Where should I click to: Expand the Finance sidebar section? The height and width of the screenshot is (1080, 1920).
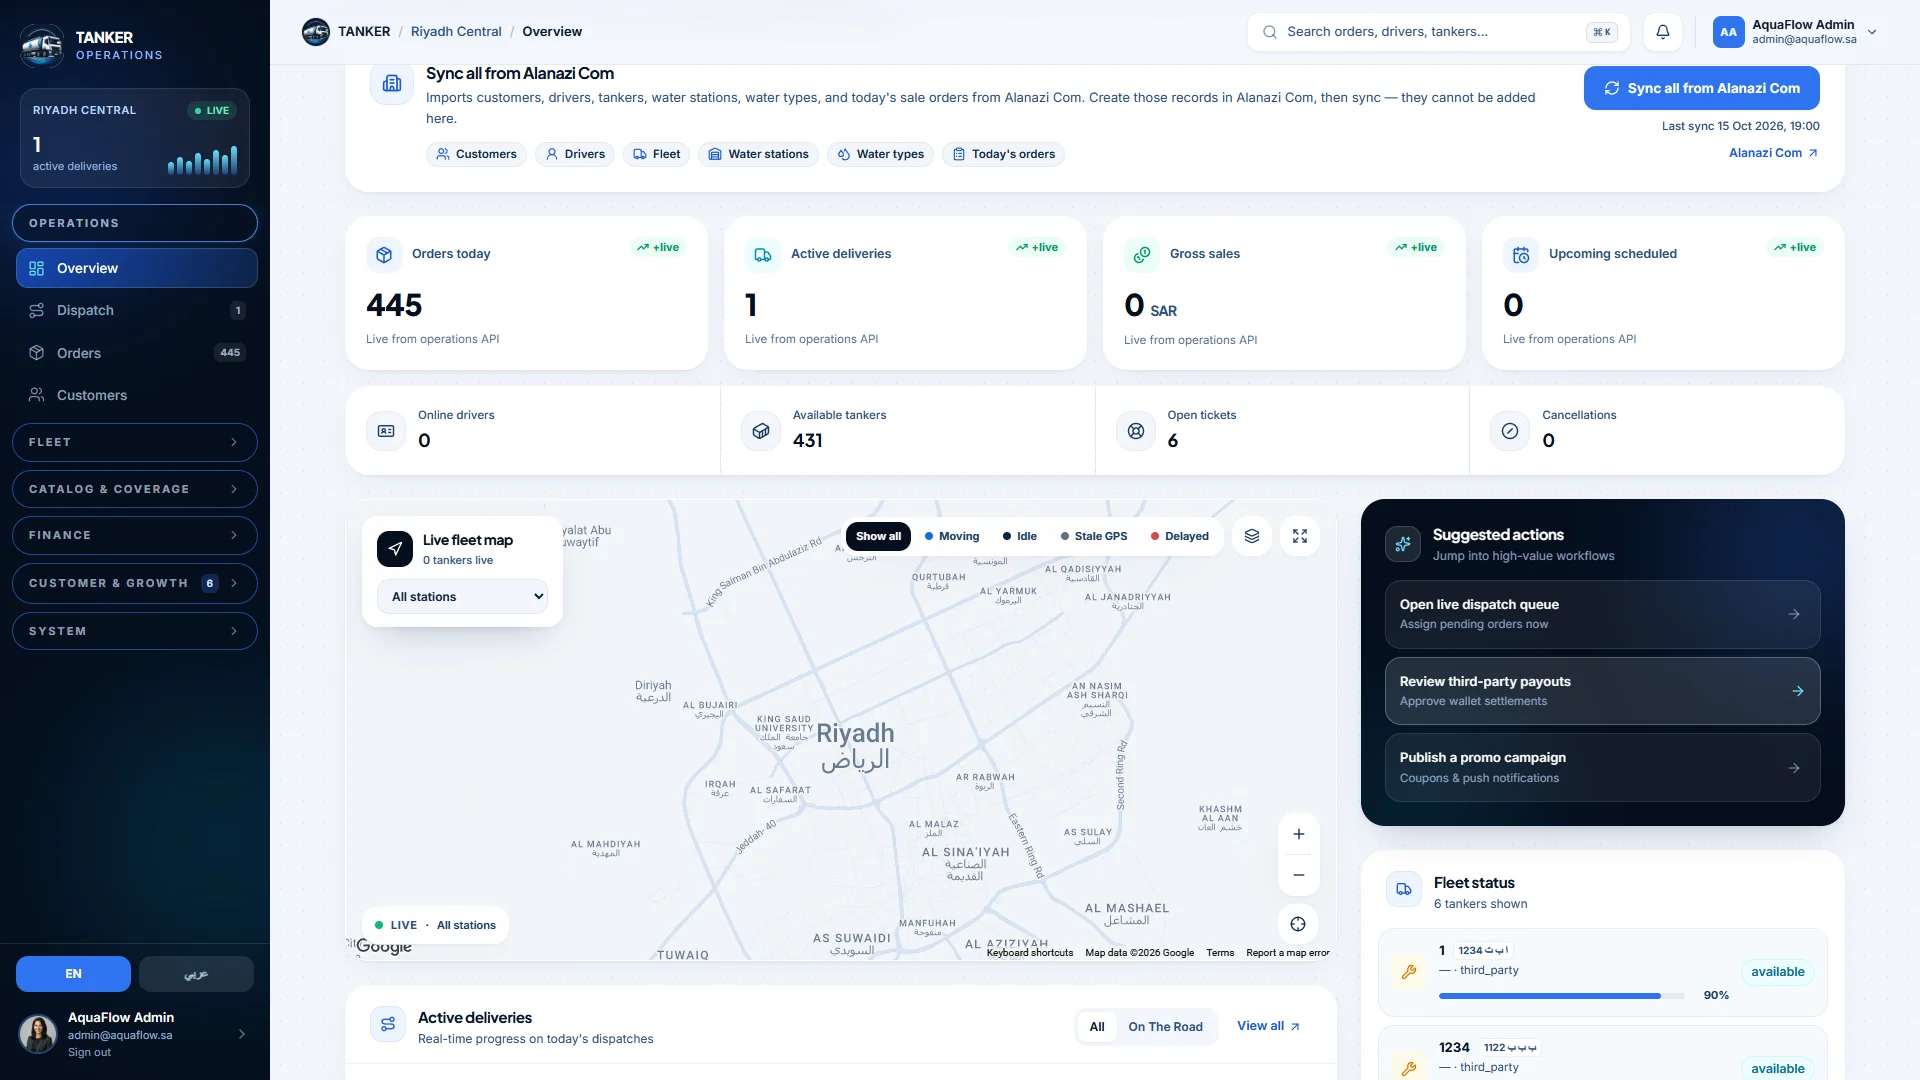[x=135, y=535]
